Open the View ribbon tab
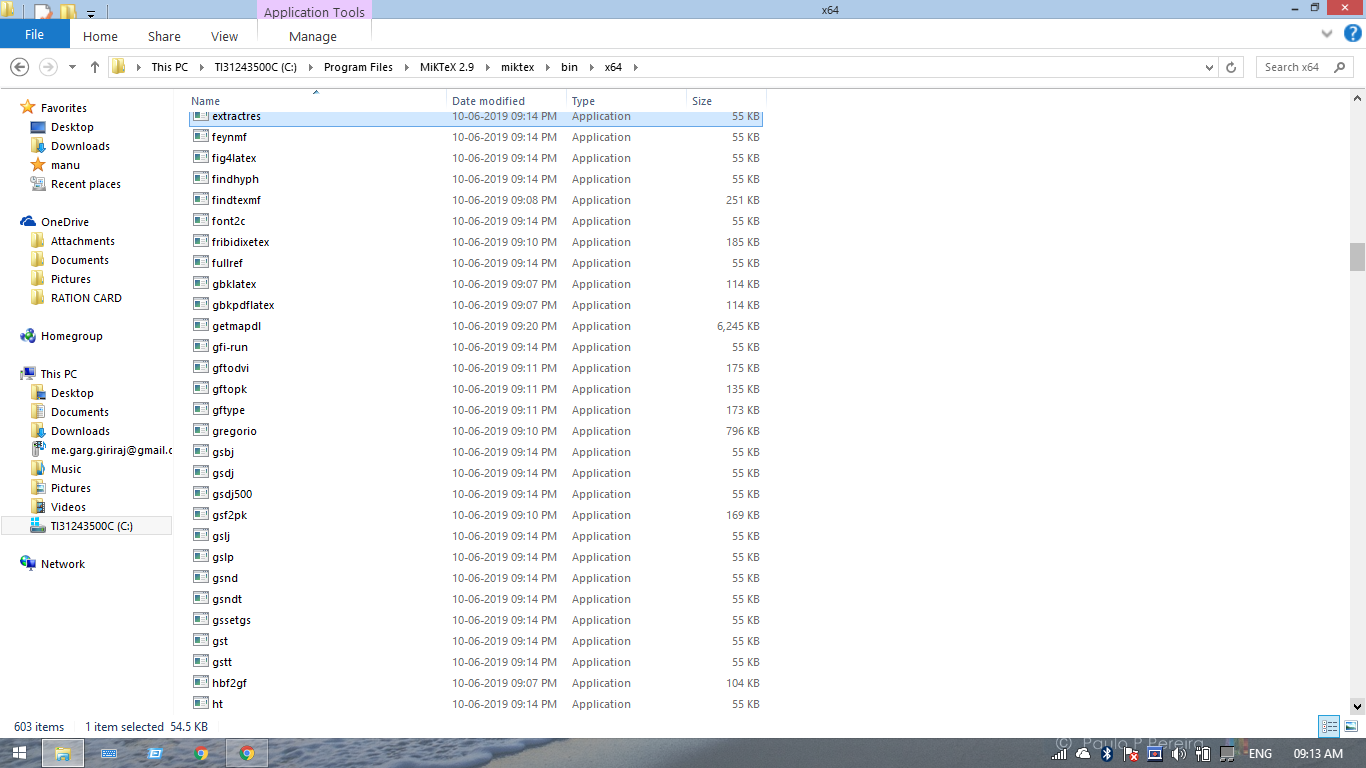The height and width of the screenshot is (768, 1366). pyautogui.click(x=224, y=36)
